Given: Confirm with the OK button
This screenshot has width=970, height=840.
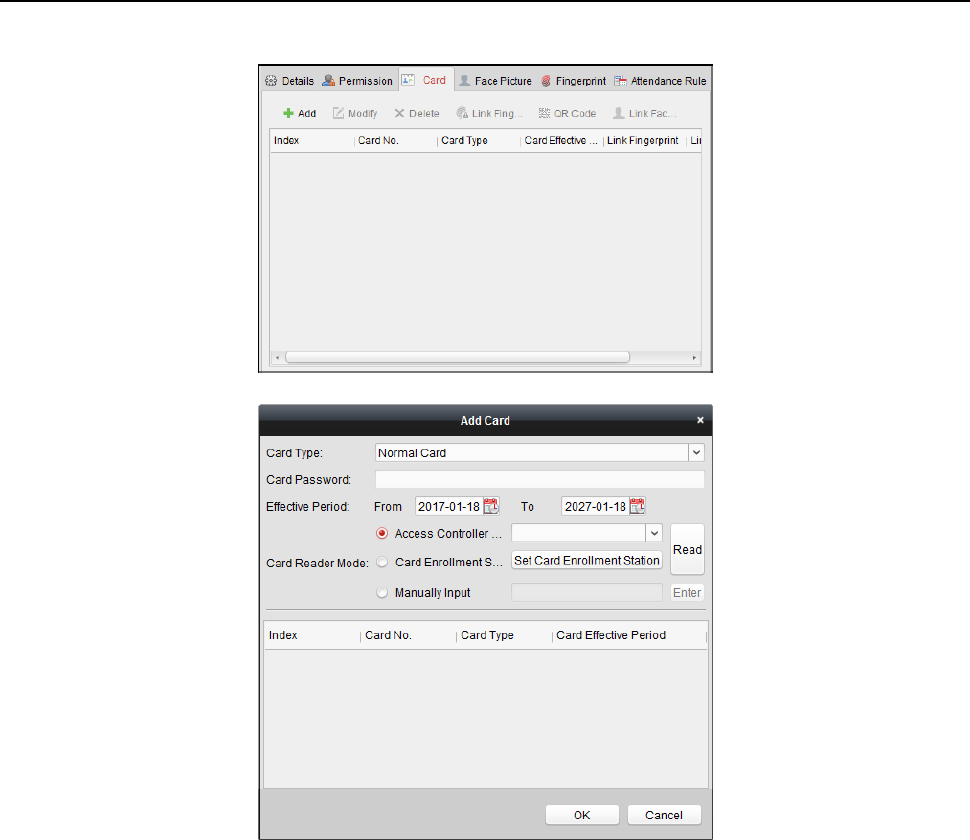Looking at the screenshot, I should [x=582, y=815].
